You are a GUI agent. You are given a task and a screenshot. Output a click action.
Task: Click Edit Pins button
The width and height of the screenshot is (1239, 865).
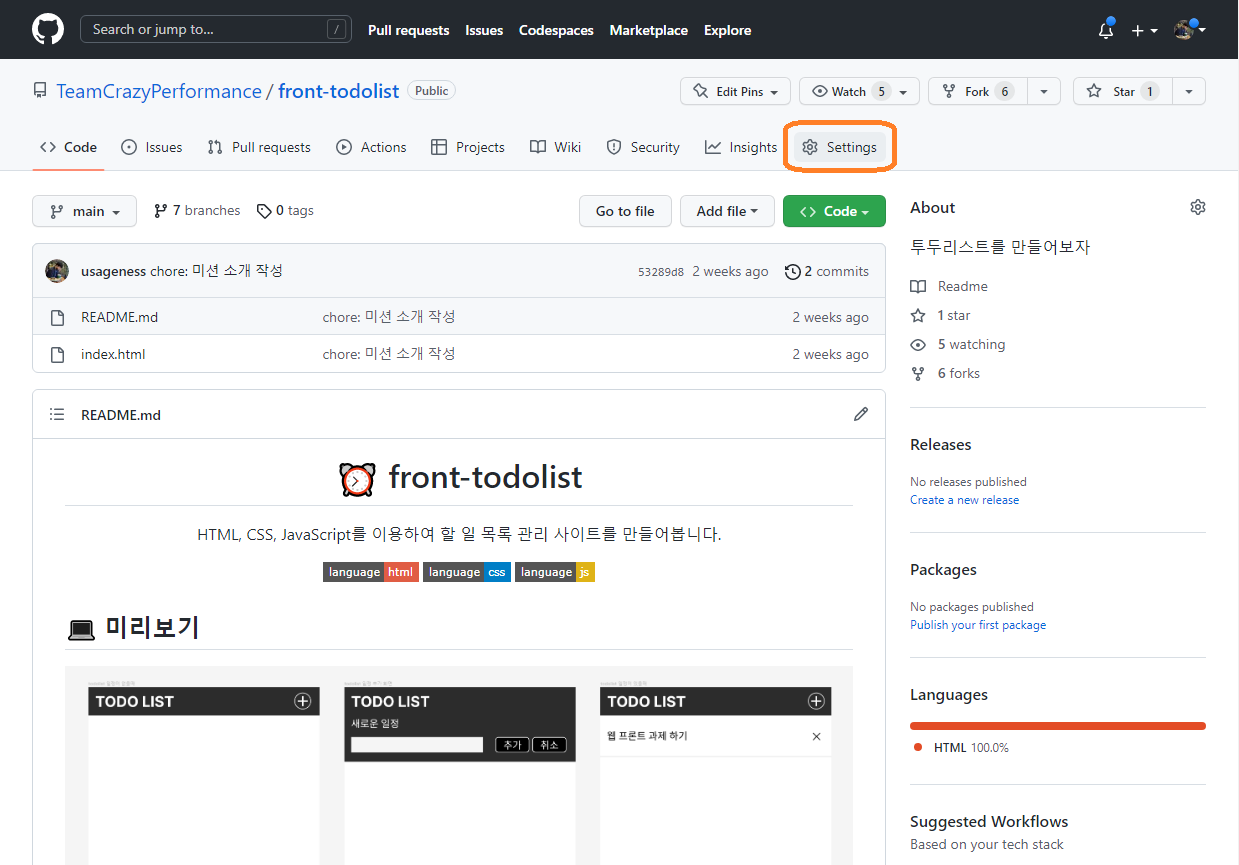point(735,91)
